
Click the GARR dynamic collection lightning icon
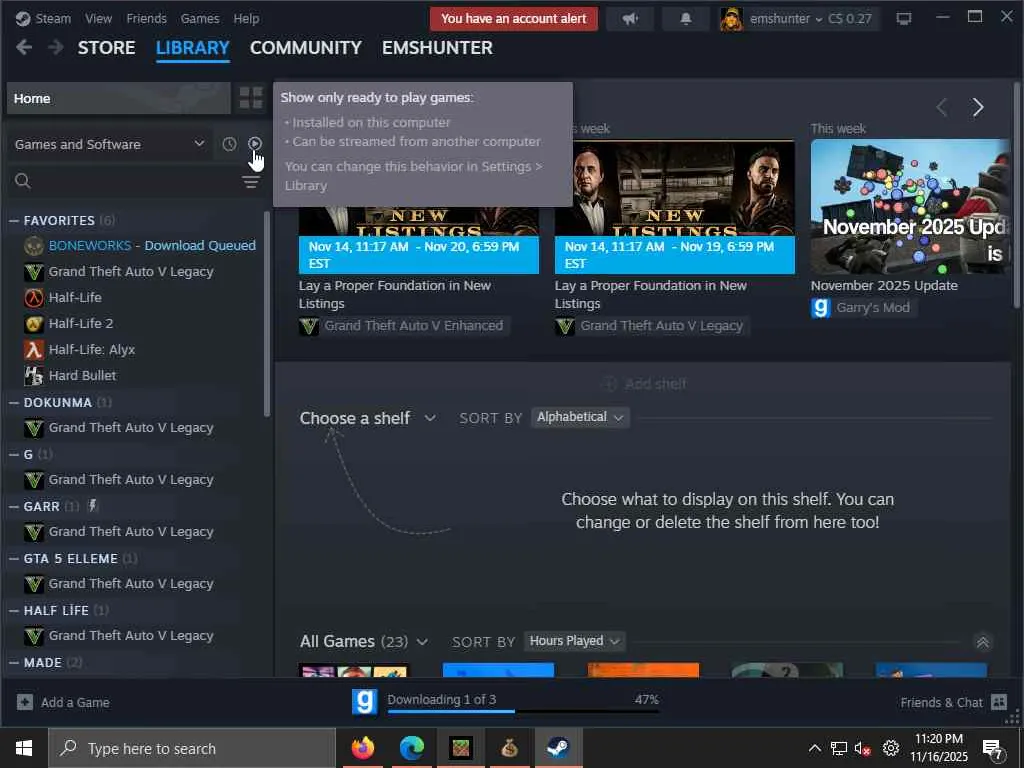pyautogui.click(x=93, y=505)
